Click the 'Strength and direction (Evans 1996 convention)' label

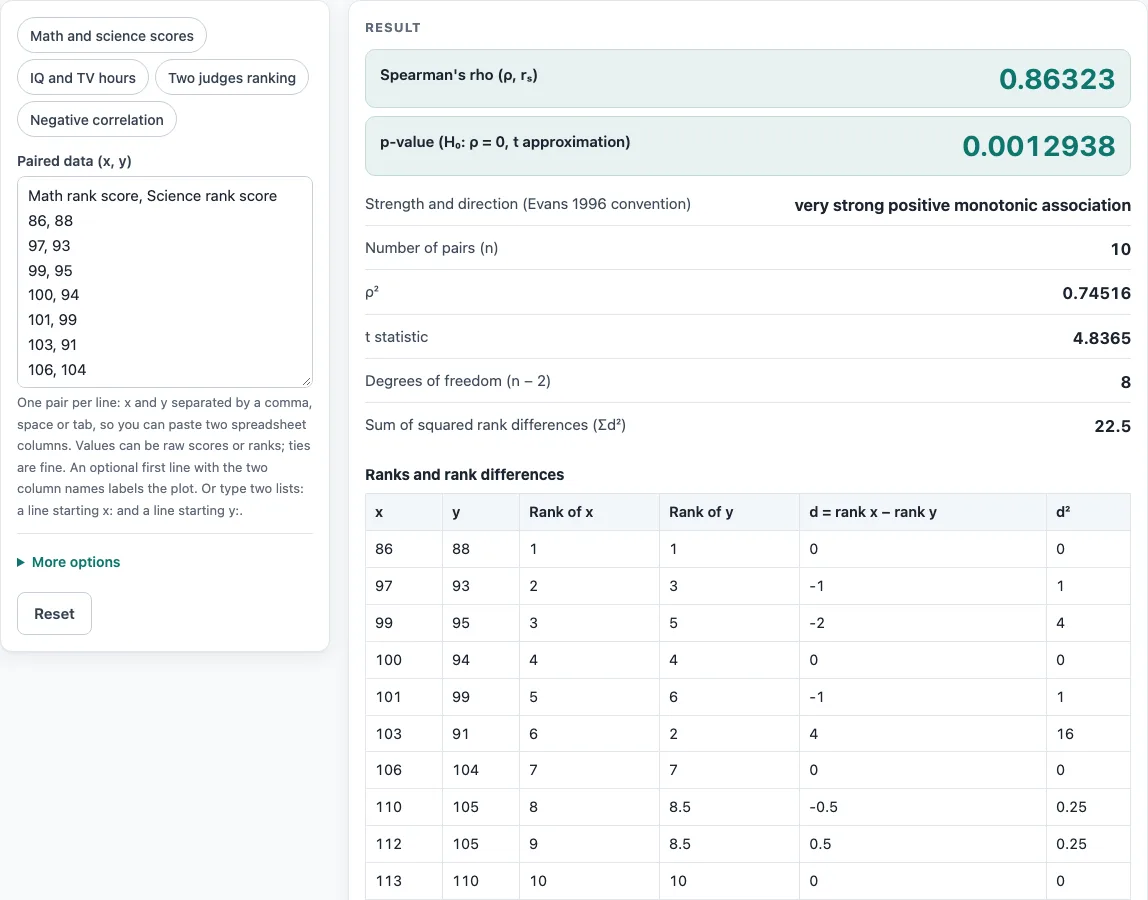click(x=527, y=204)
